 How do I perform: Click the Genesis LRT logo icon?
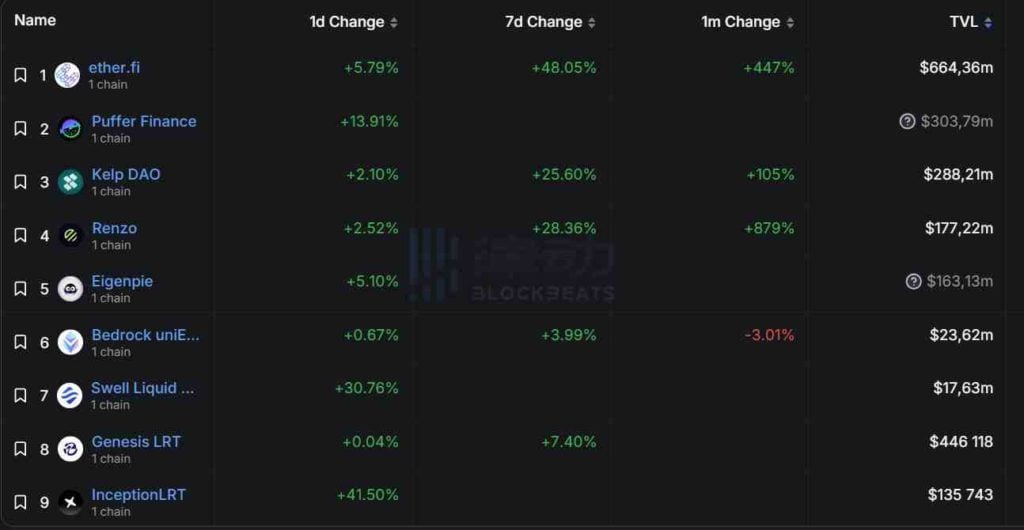point(70,449)
